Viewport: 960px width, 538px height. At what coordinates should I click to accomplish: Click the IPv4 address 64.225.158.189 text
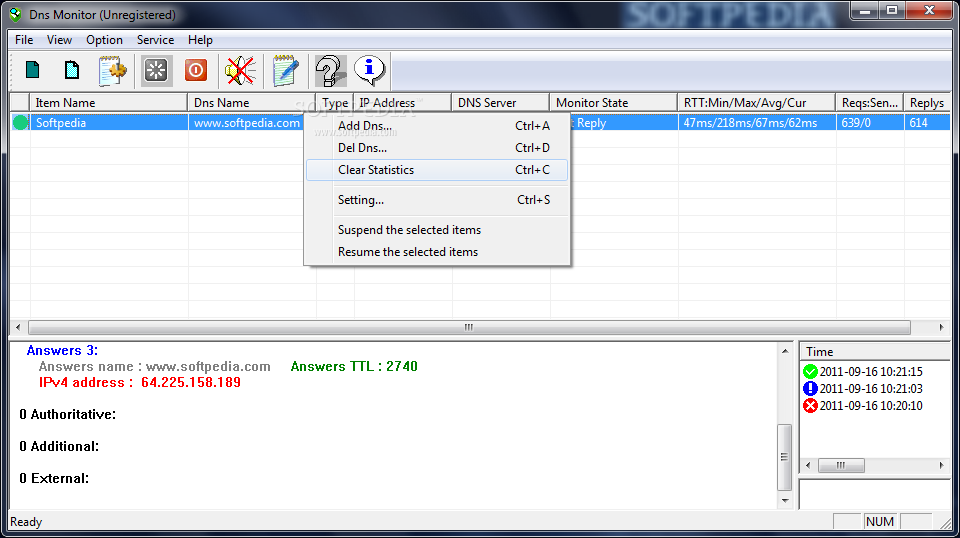pyautogui.click(x=140, y=383)
